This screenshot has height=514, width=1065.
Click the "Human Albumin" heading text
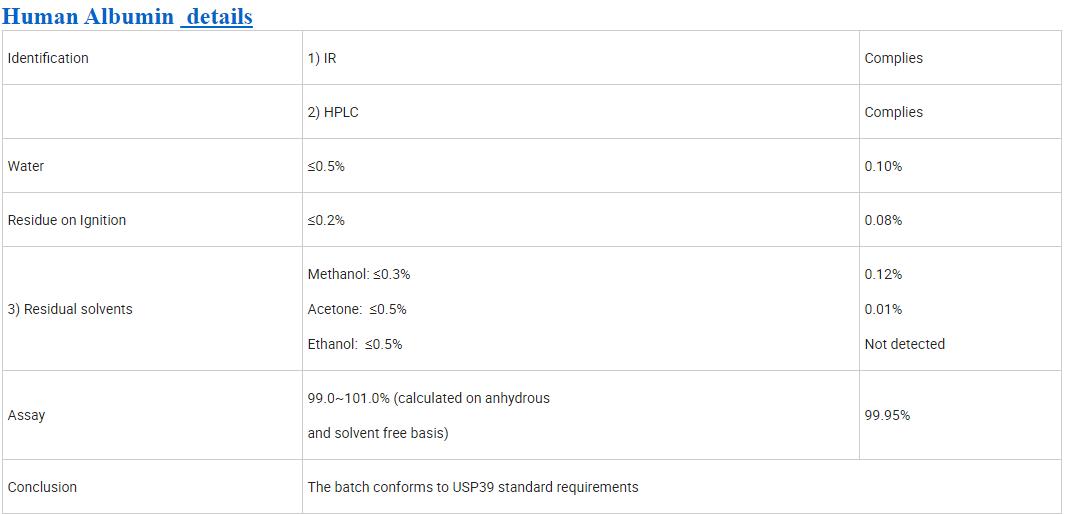pyautogui.click(x=88, y=16)
